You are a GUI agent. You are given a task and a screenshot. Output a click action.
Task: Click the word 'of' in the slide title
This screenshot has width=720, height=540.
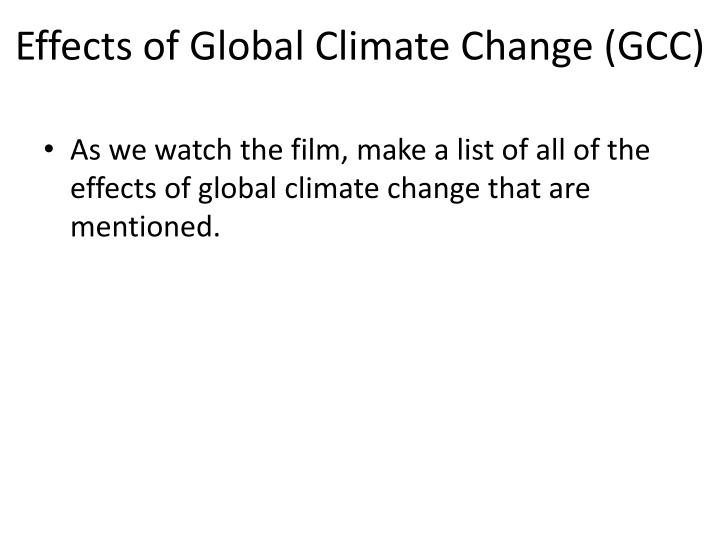[161, 46]
